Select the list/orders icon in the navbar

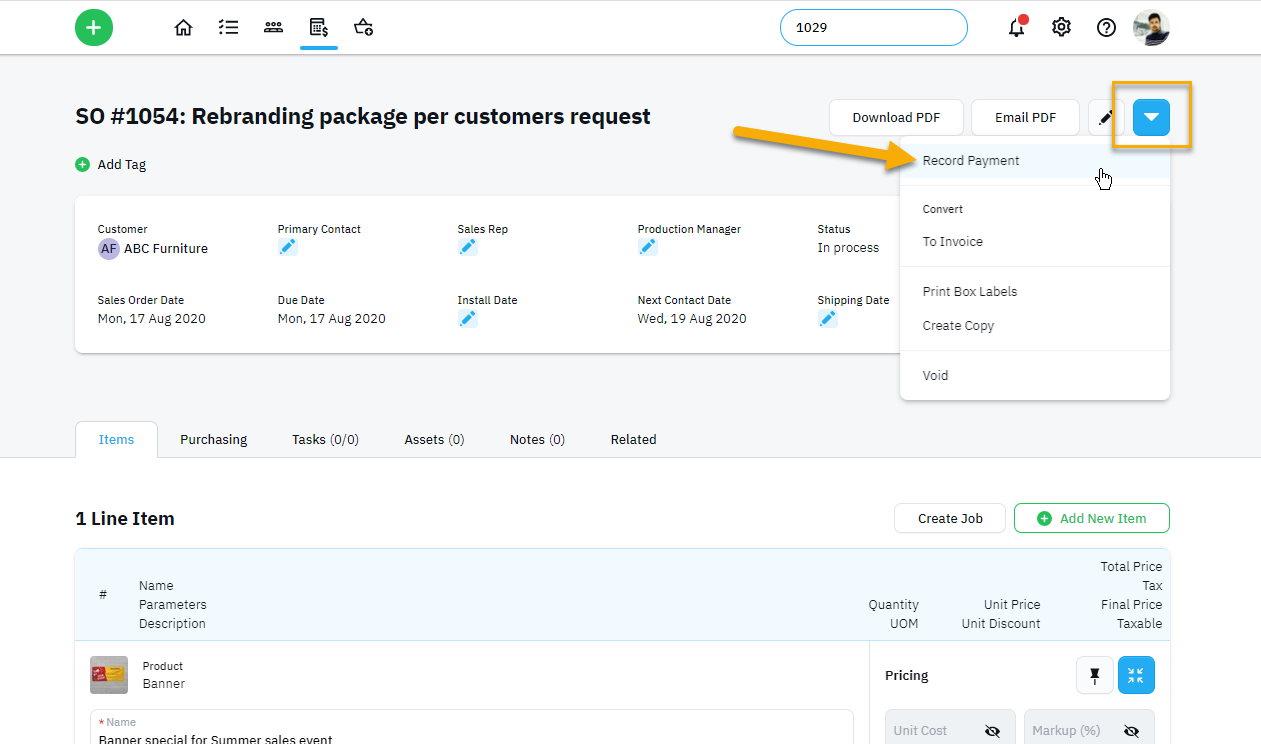pyautogui.click(x=228, y=27)
